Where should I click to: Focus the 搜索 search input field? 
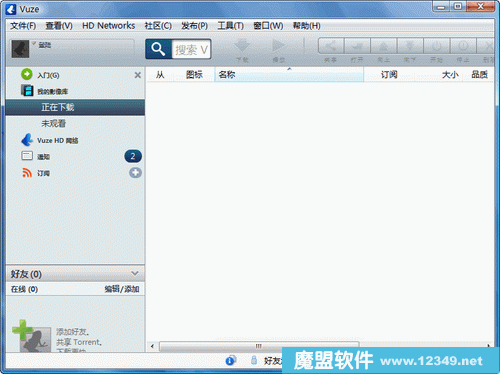point(191,49)
